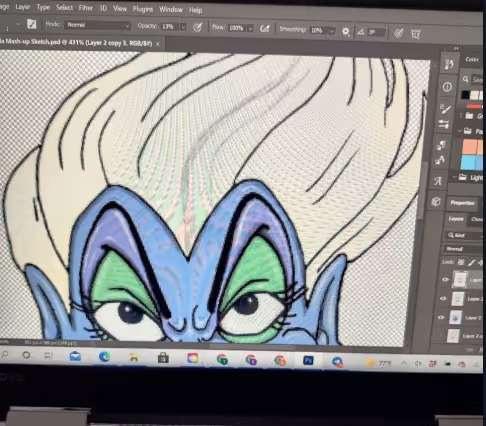Open the Glyphs panel icon in the dock
The image size is (486, 426).
coord(438,181)
